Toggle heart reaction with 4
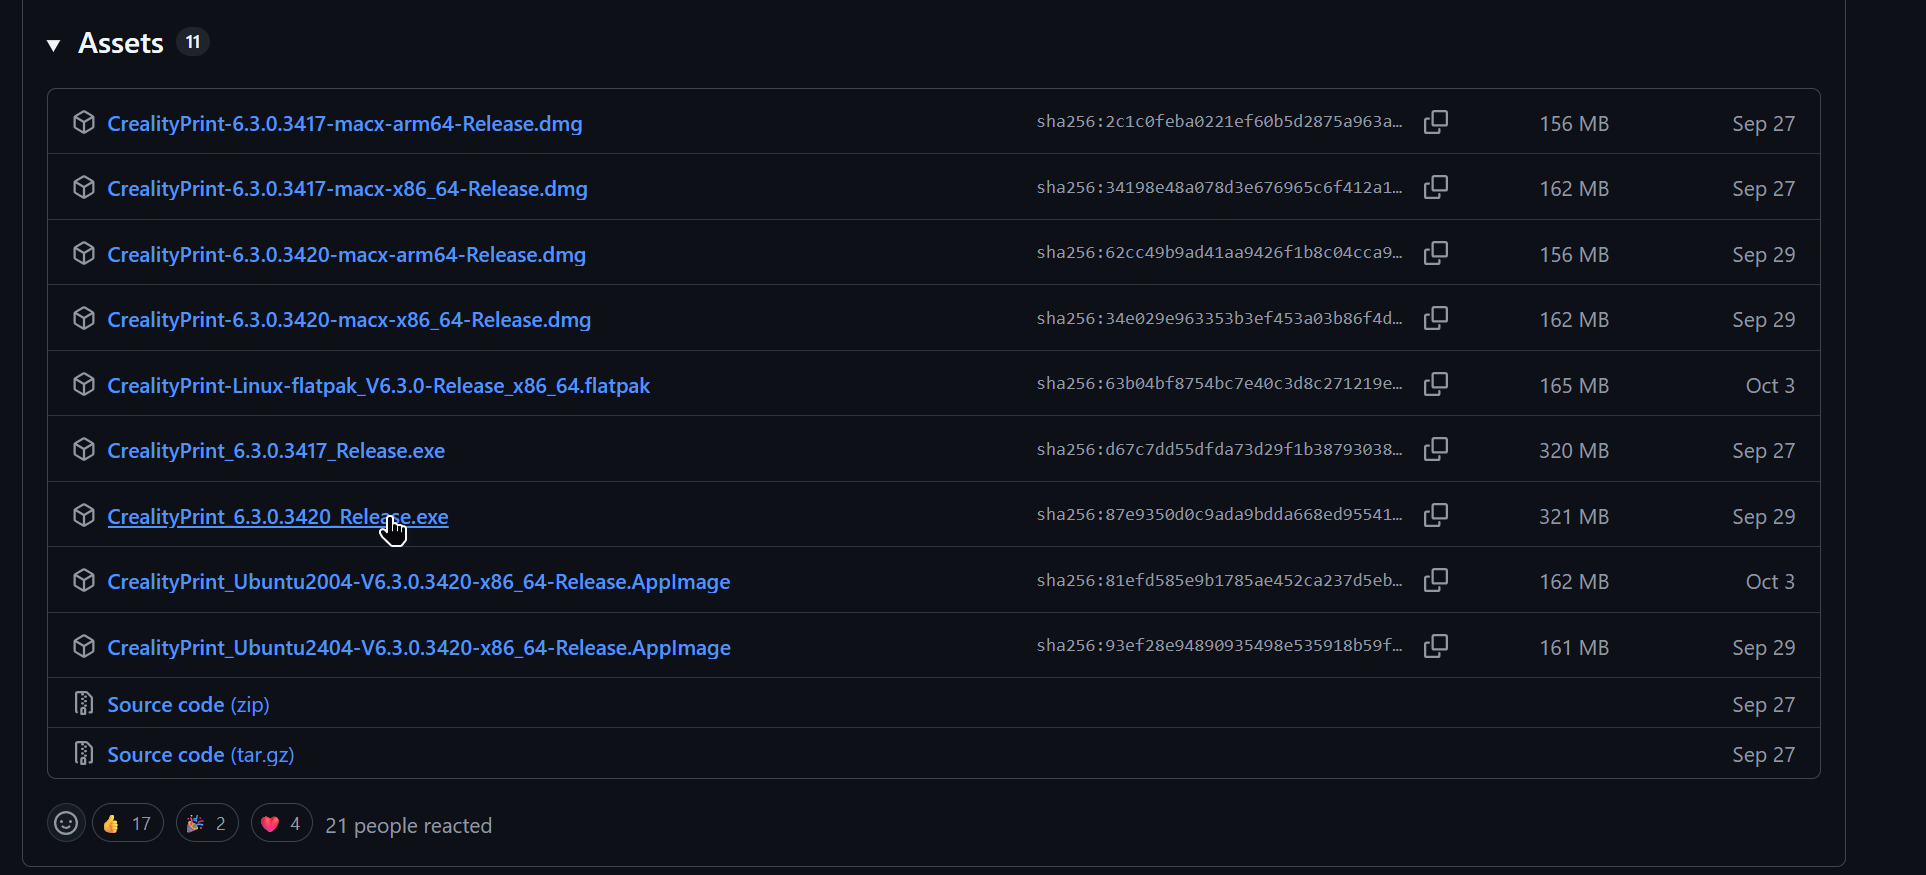1926x875 pixels. [x=282, y=823]
